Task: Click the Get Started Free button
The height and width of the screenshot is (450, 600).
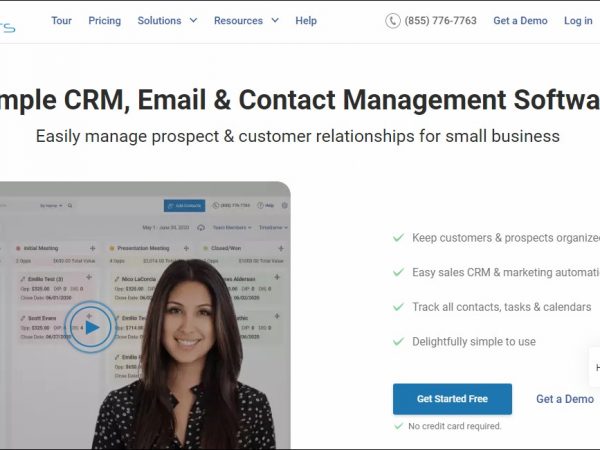Action: (x=452, y=399)
